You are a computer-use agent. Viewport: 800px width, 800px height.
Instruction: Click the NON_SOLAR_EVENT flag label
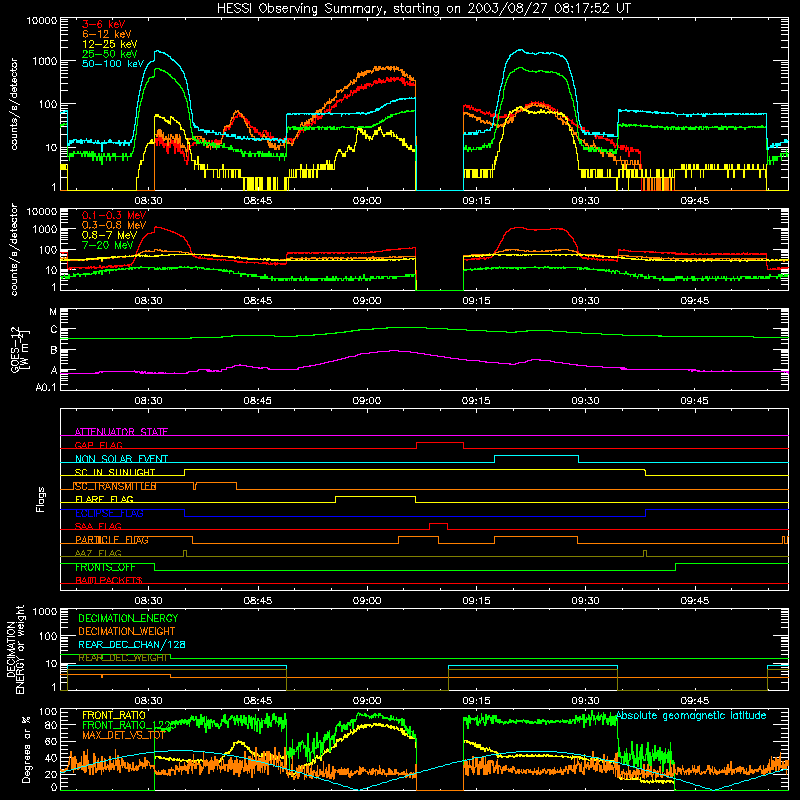(x=121, y=459)
